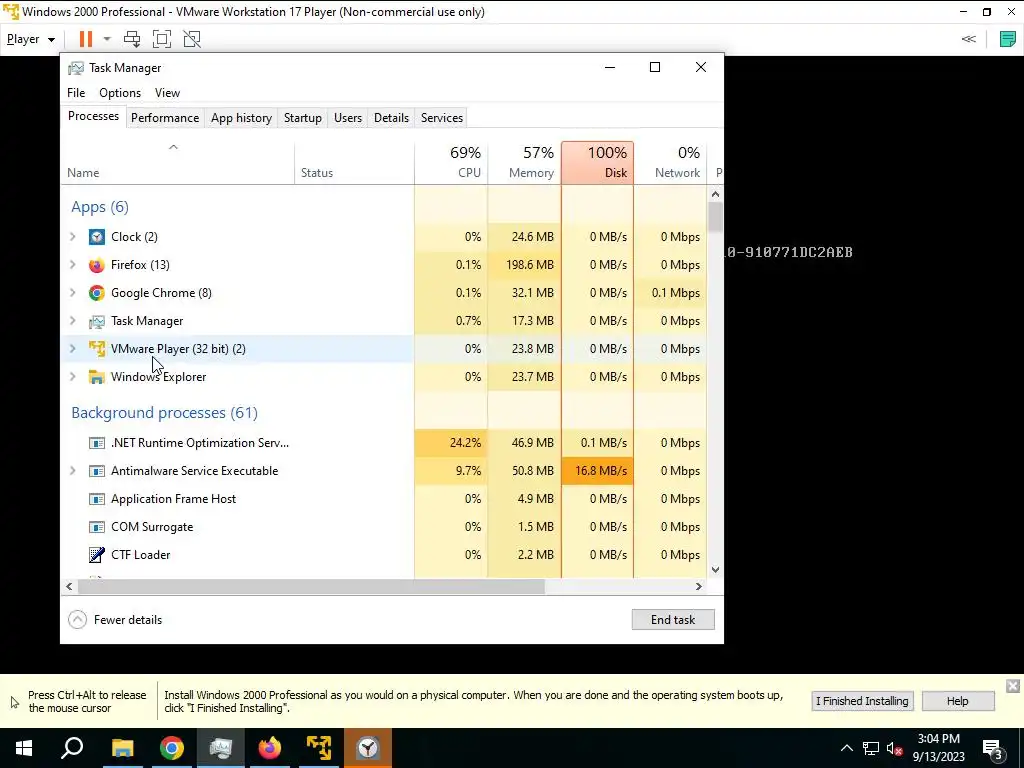Image resolution: width=1024 pixels, height=768 pixels.
Task: Switch to the App history tab
Action: coord(241,118)
